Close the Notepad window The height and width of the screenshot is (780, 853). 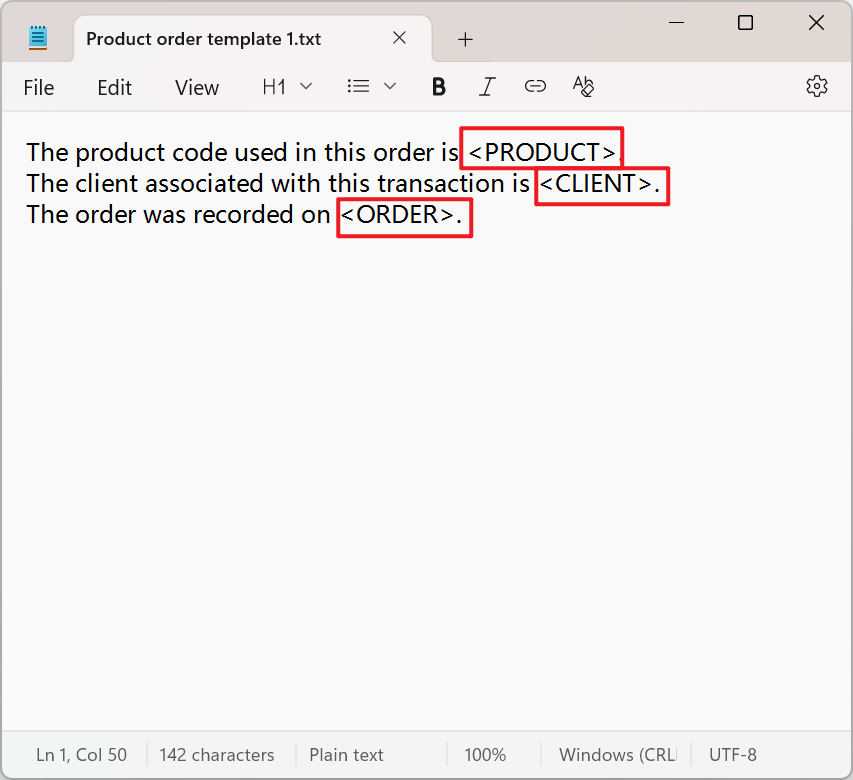click(816, 22)
